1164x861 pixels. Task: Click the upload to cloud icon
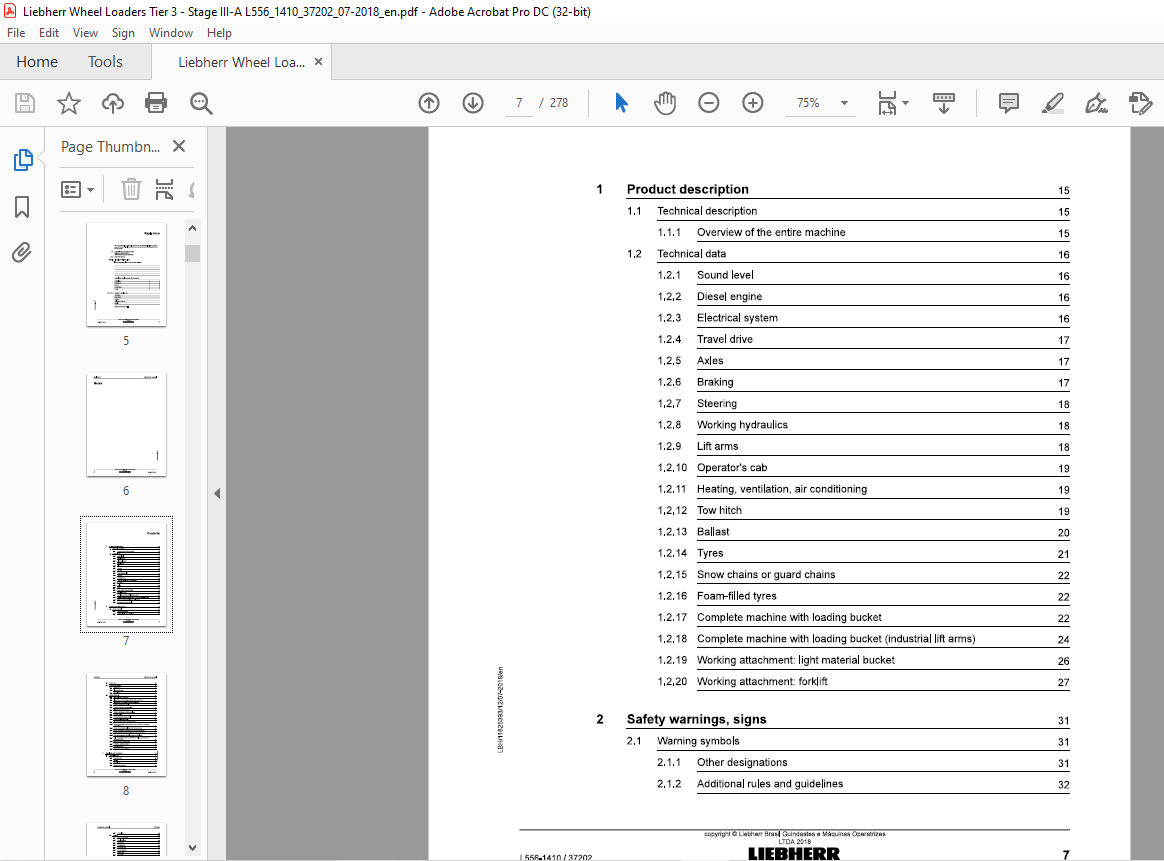point(112,103)
